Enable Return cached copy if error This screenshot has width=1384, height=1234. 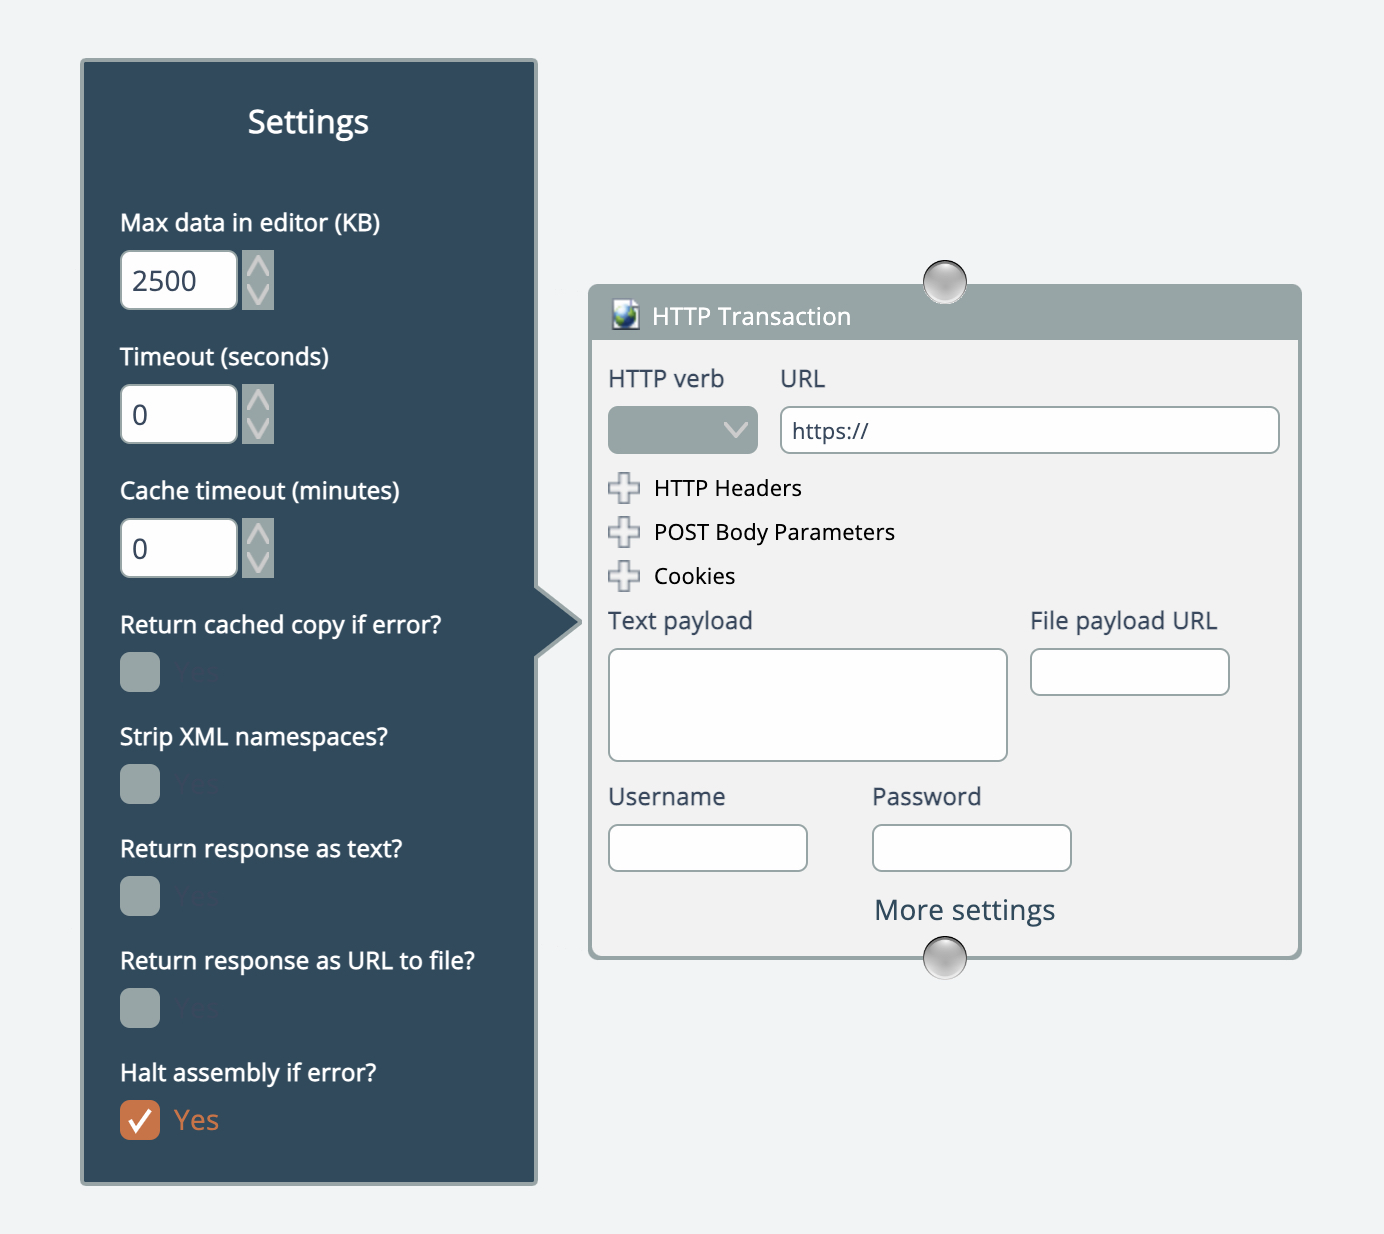click(140, 672)
